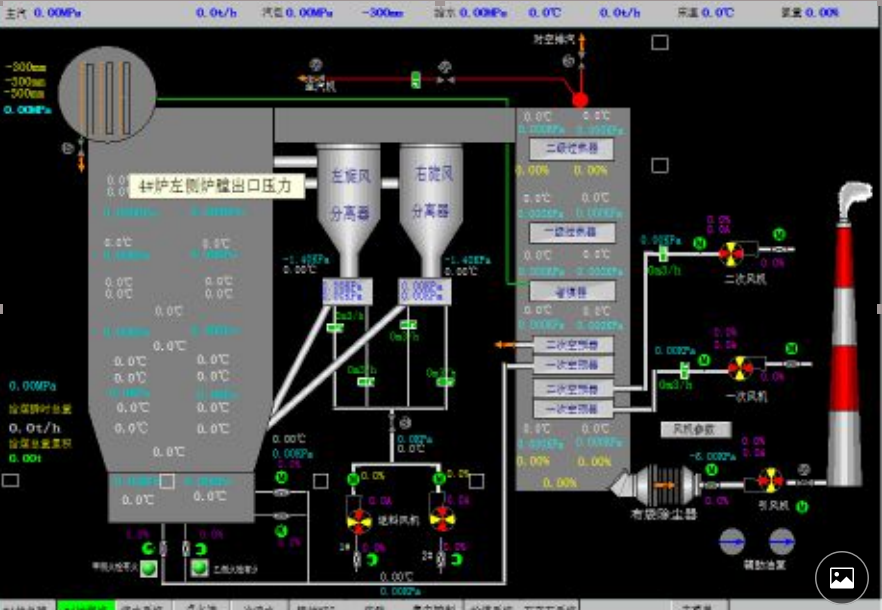This screenshot has width=882, height=610.
Task: Click the 二级过热器 secondary superheater button
Action: tap(563, 149)
